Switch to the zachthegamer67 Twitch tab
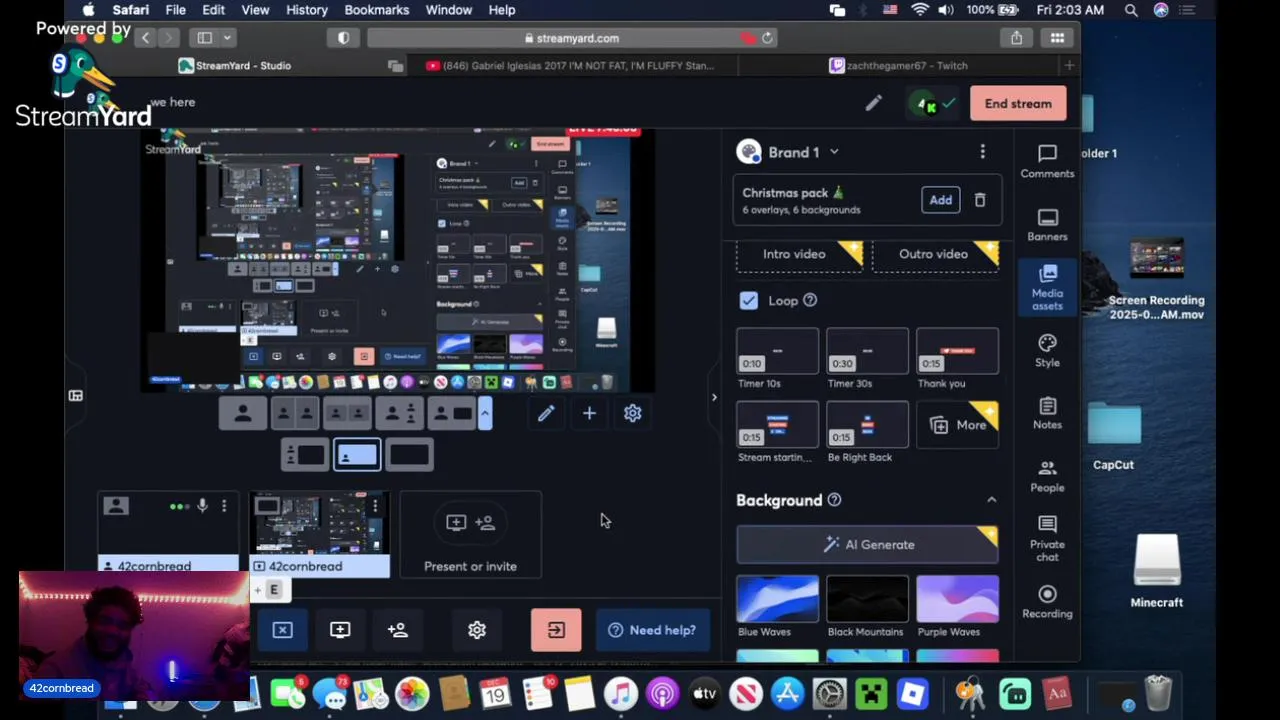This screenshot has height=720, width=1280. tap(898, 66)
